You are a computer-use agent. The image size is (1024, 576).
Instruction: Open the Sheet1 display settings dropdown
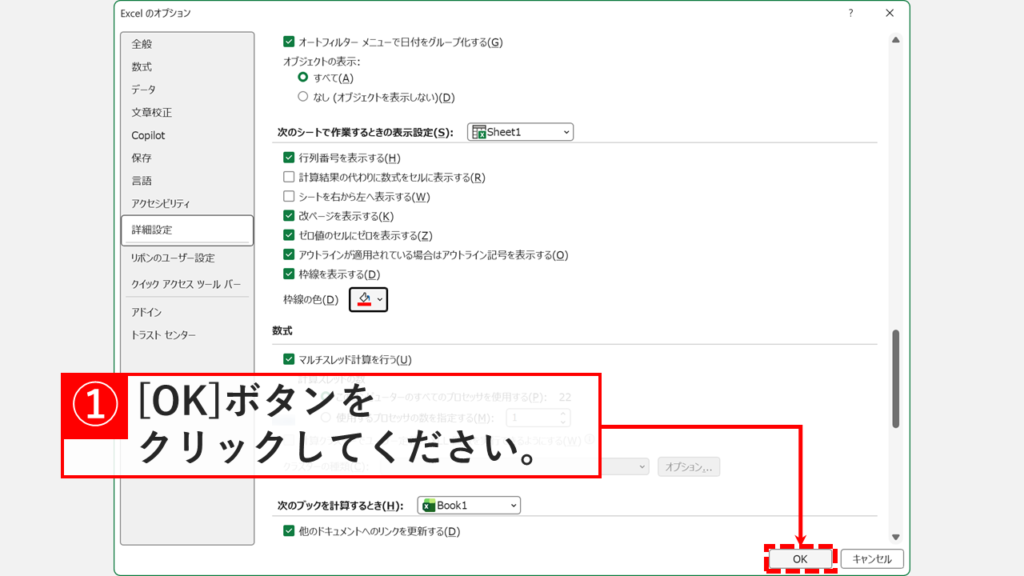[518, 131]
